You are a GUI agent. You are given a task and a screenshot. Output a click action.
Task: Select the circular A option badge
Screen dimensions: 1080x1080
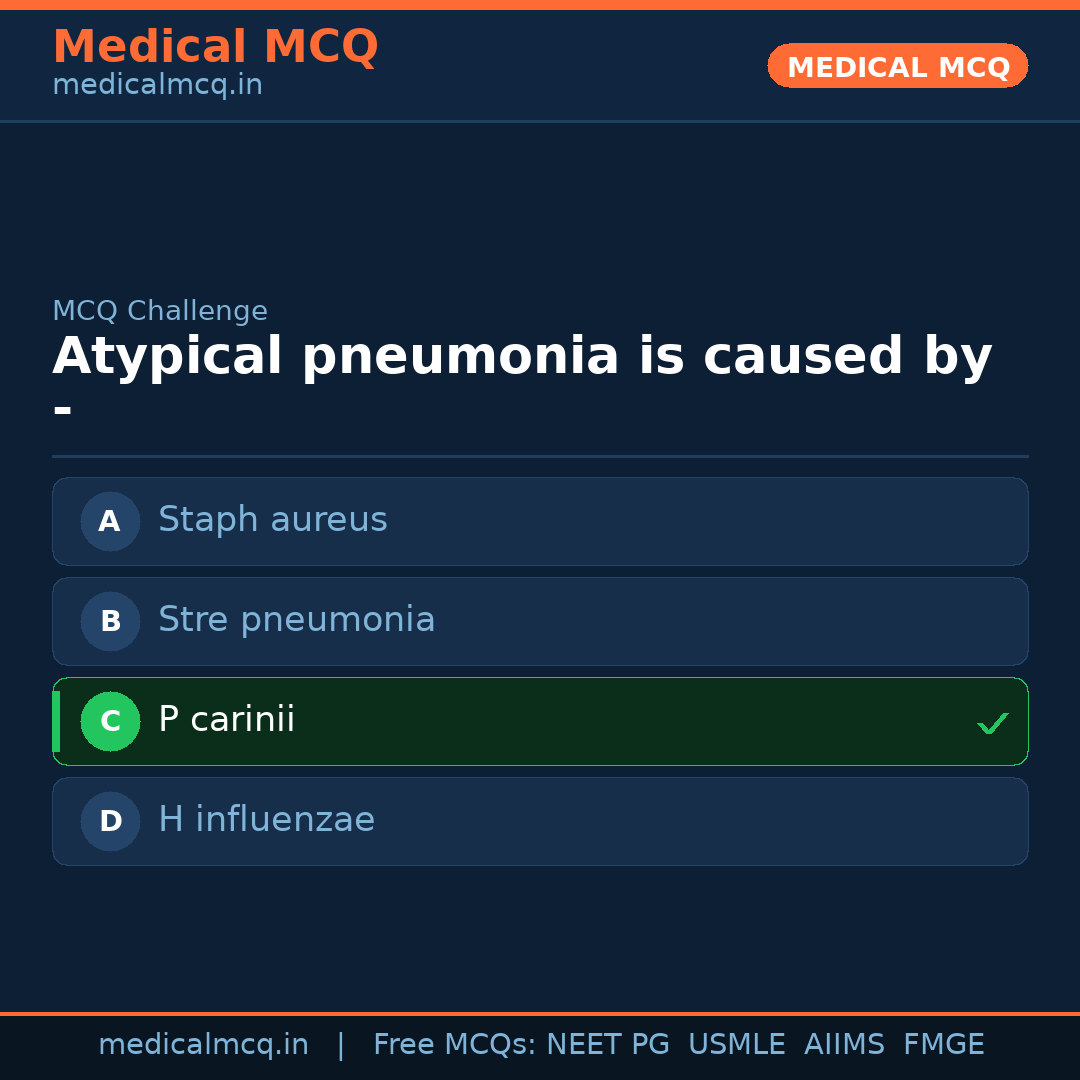click(x=110, y=521)
